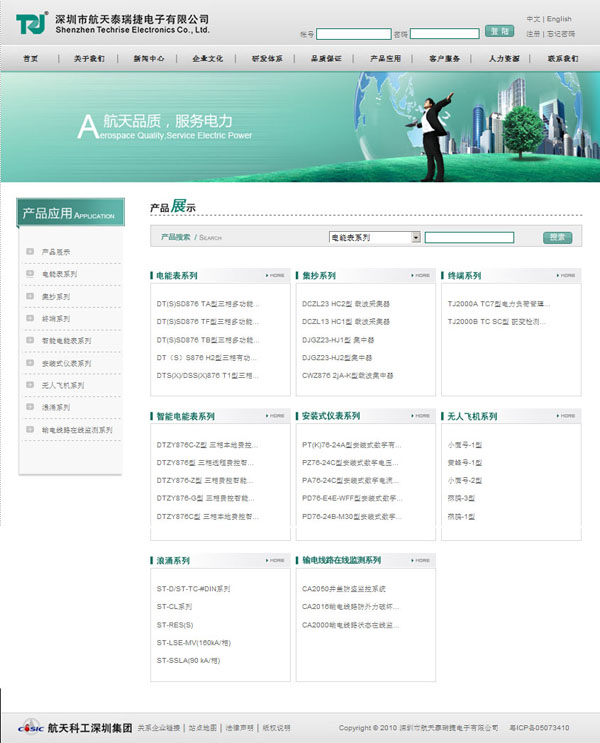Image resolution: width=600 pixels, height=743 pixels.
Task: Click the 站点地图 footer link
Action: [x=202, y=727]
